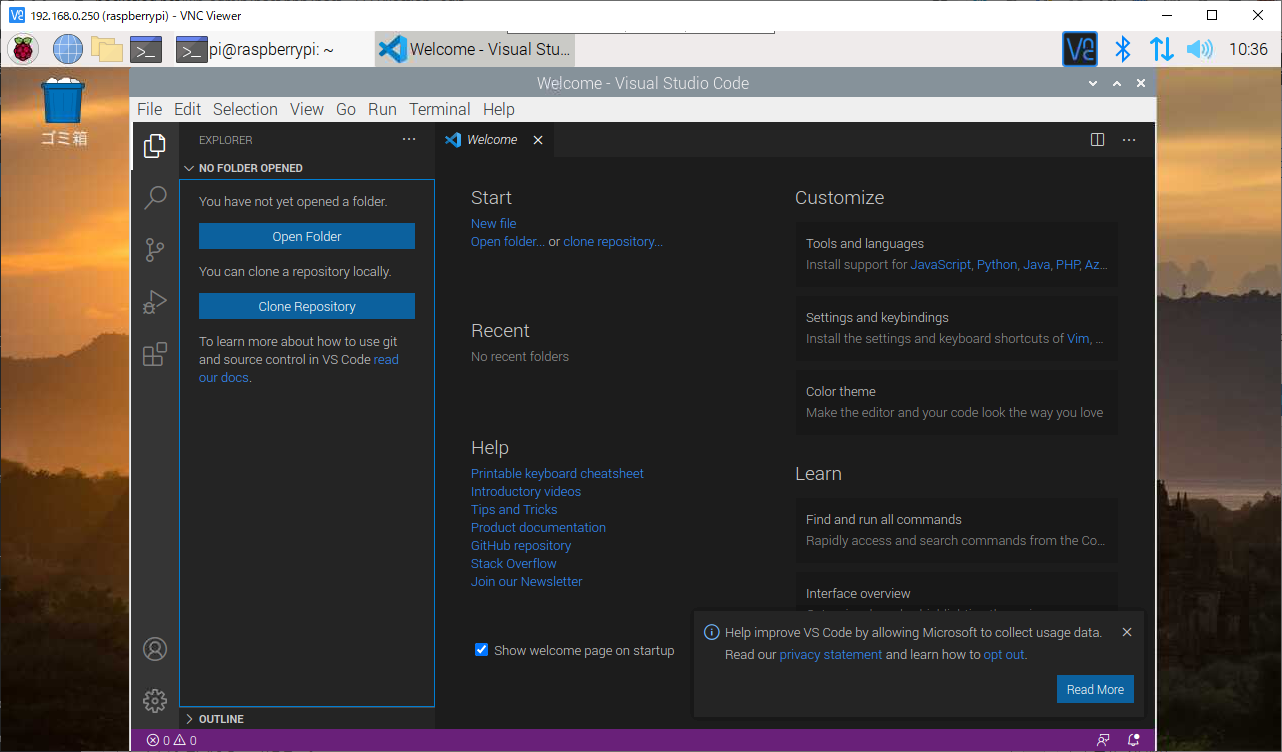Open the Terminal menu
The height and width of the screenshot is (752, 1282).
click(x=439, y=109)
